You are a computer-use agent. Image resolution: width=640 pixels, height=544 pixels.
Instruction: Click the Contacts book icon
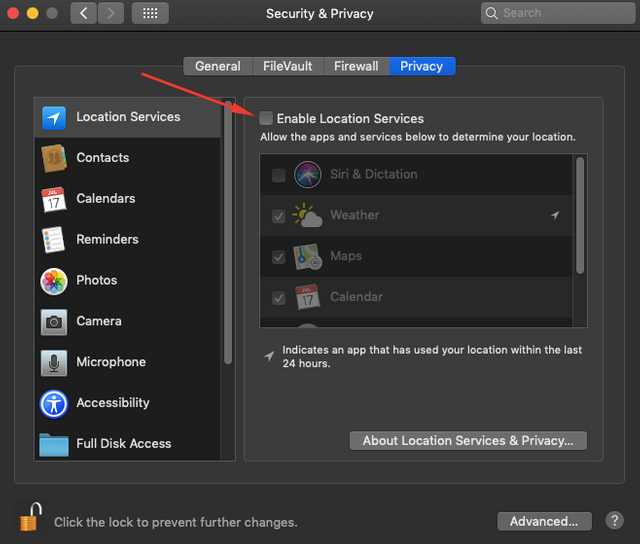coord(54,158)
